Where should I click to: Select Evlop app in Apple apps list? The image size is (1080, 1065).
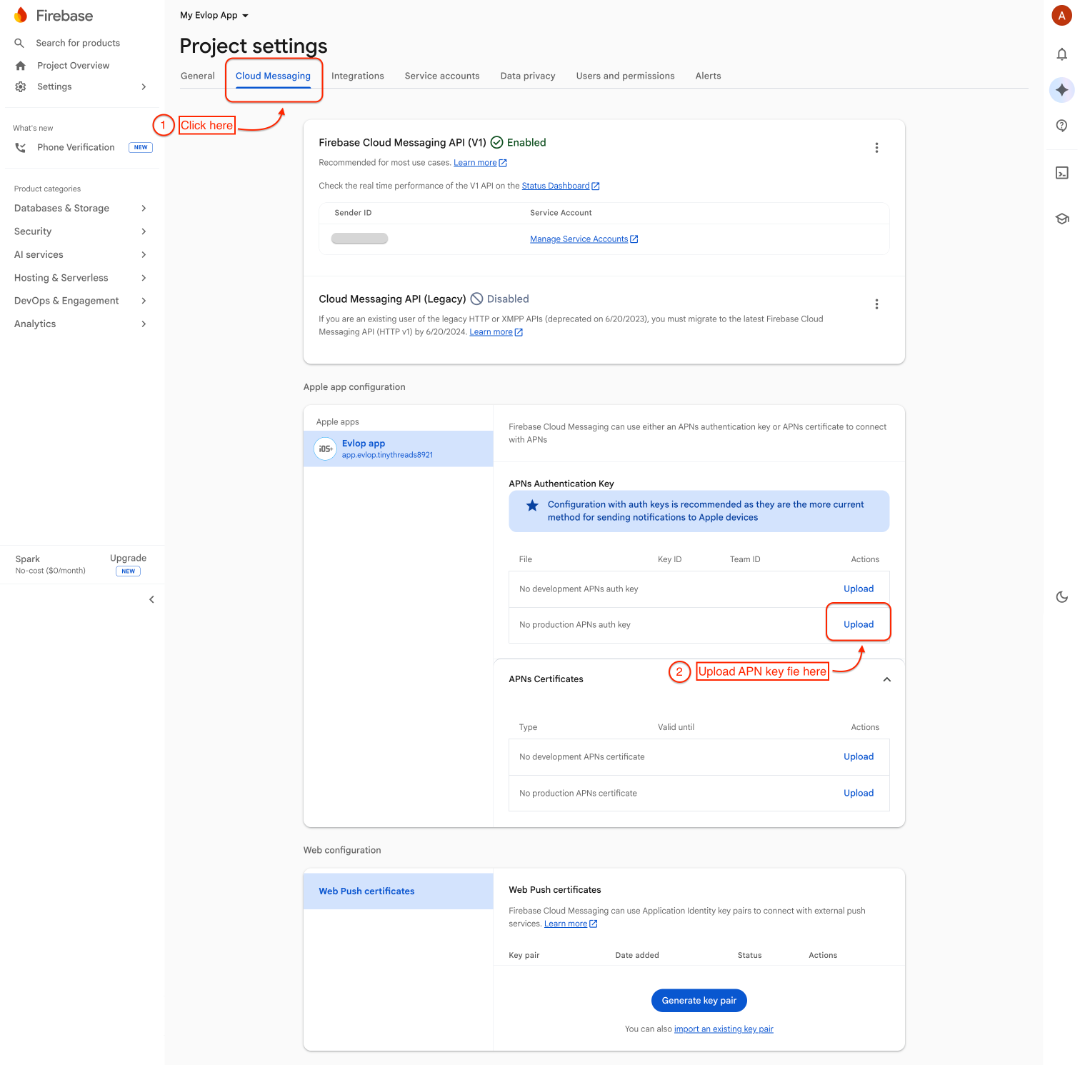pos(398,448)
